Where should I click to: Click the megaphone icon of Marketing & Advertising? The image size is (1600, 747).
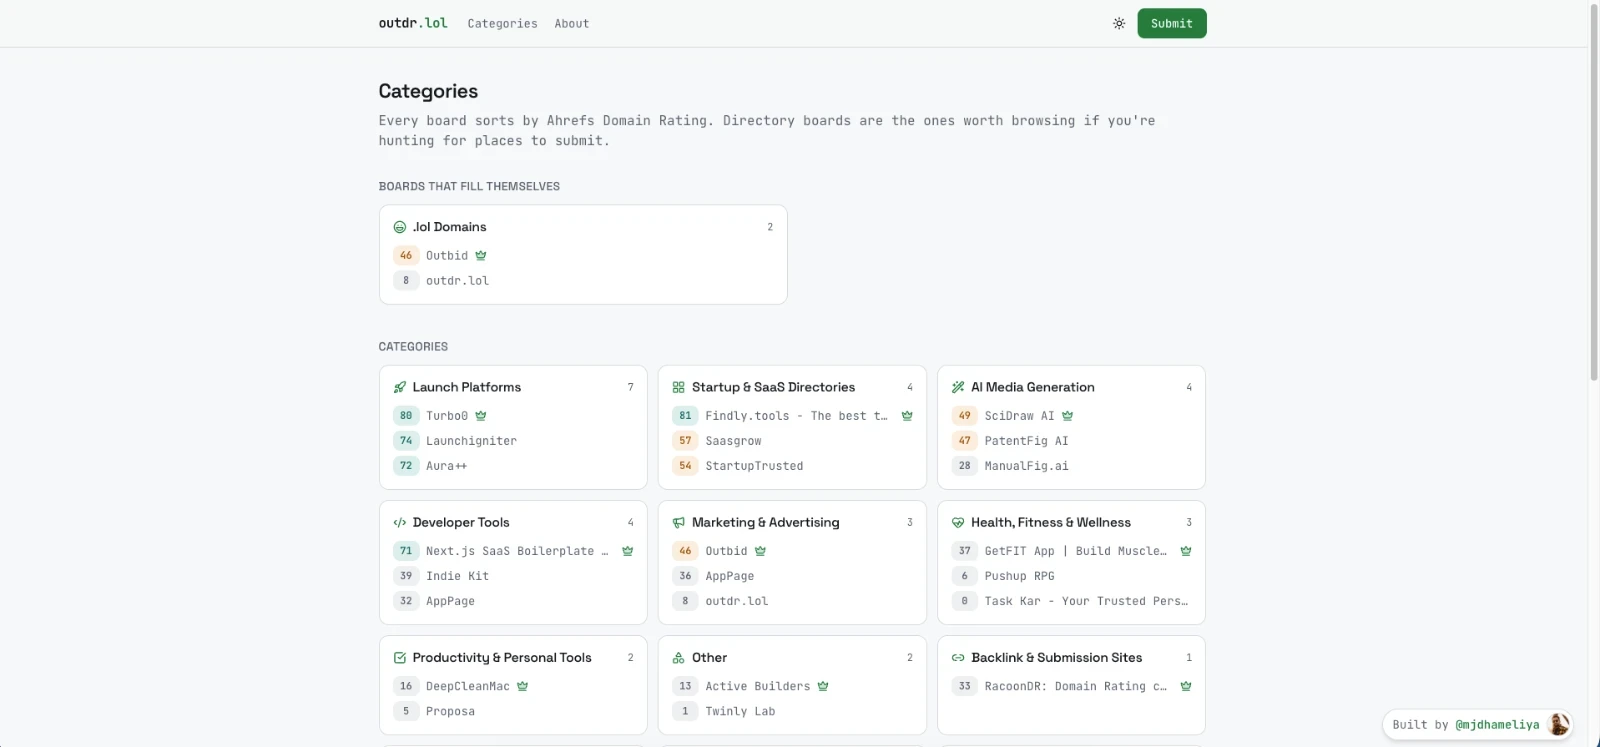click(x=679, y=522)
